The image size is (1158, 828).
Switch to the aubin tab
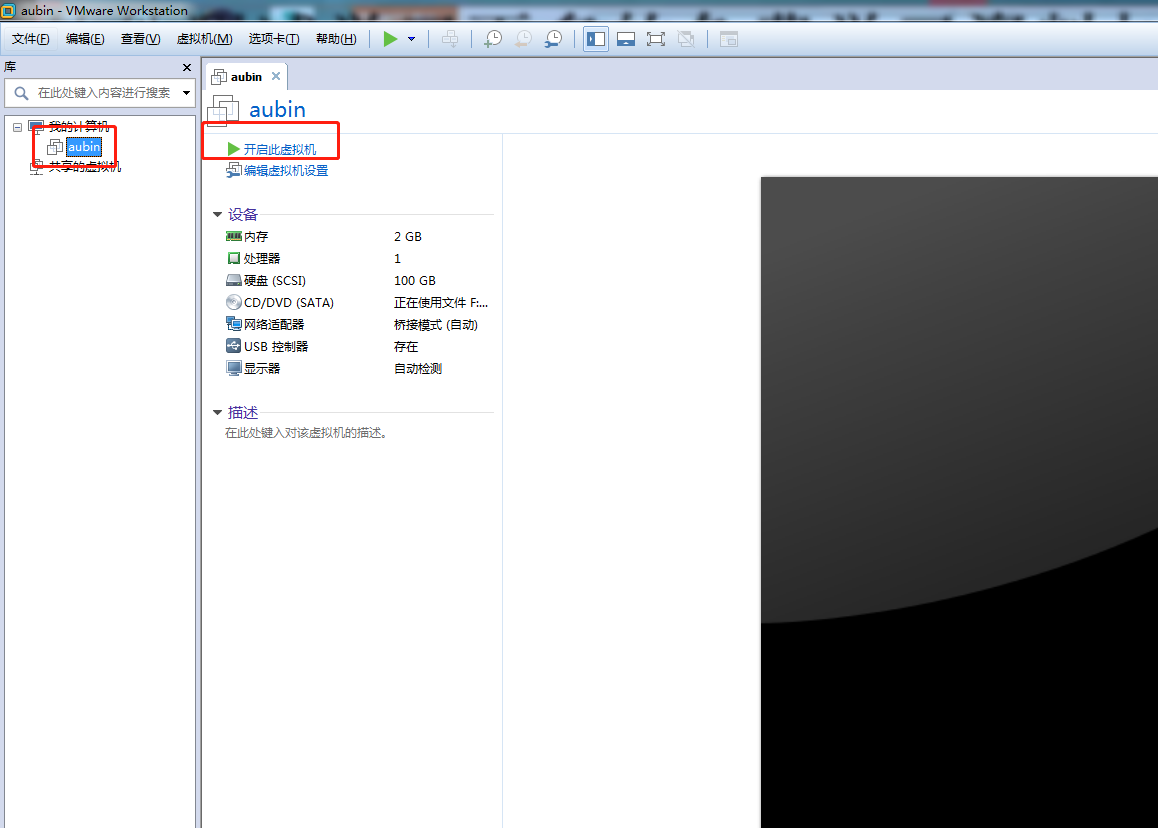click(x=246, y=77)
